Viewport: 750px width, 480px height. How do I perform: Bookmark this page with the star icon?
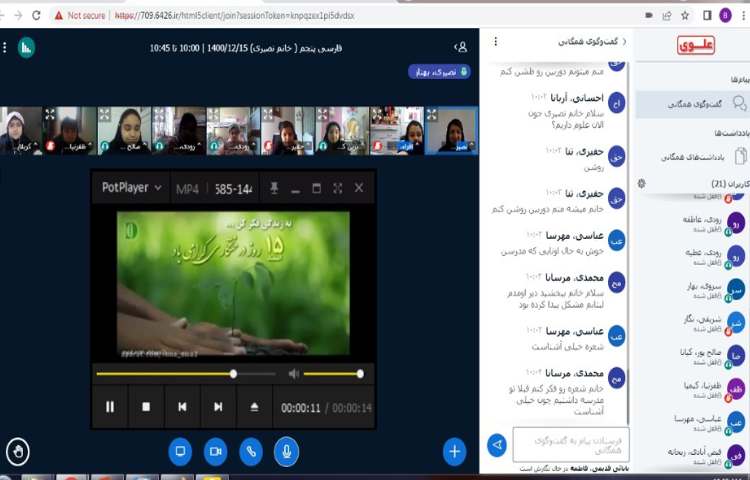tap(685, 15)
